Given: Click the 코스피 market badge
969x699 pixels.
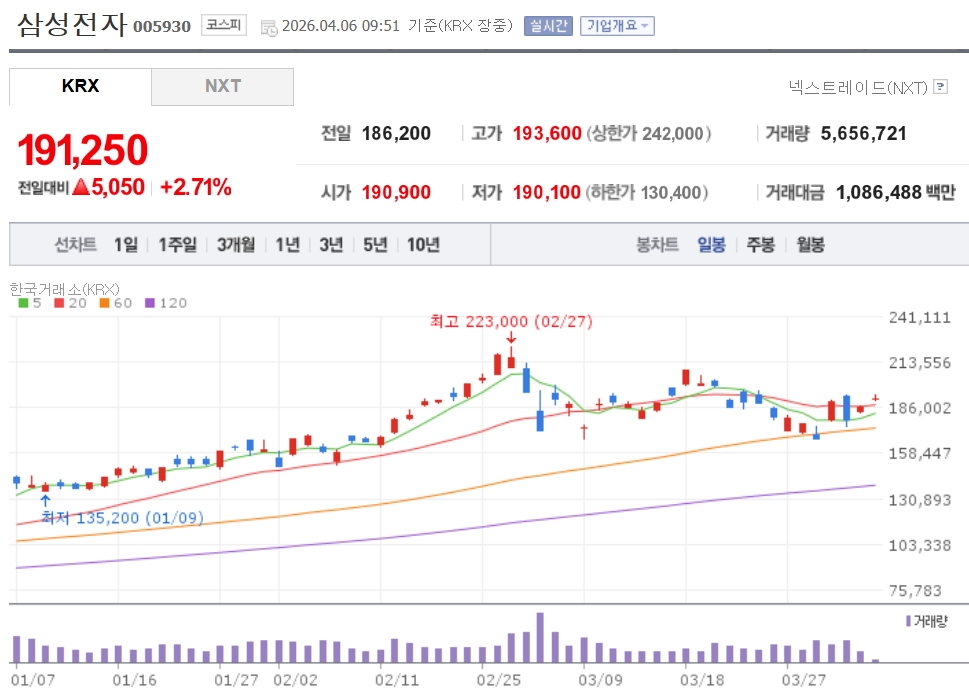Looking at the screenshot, I should (223, 25).
